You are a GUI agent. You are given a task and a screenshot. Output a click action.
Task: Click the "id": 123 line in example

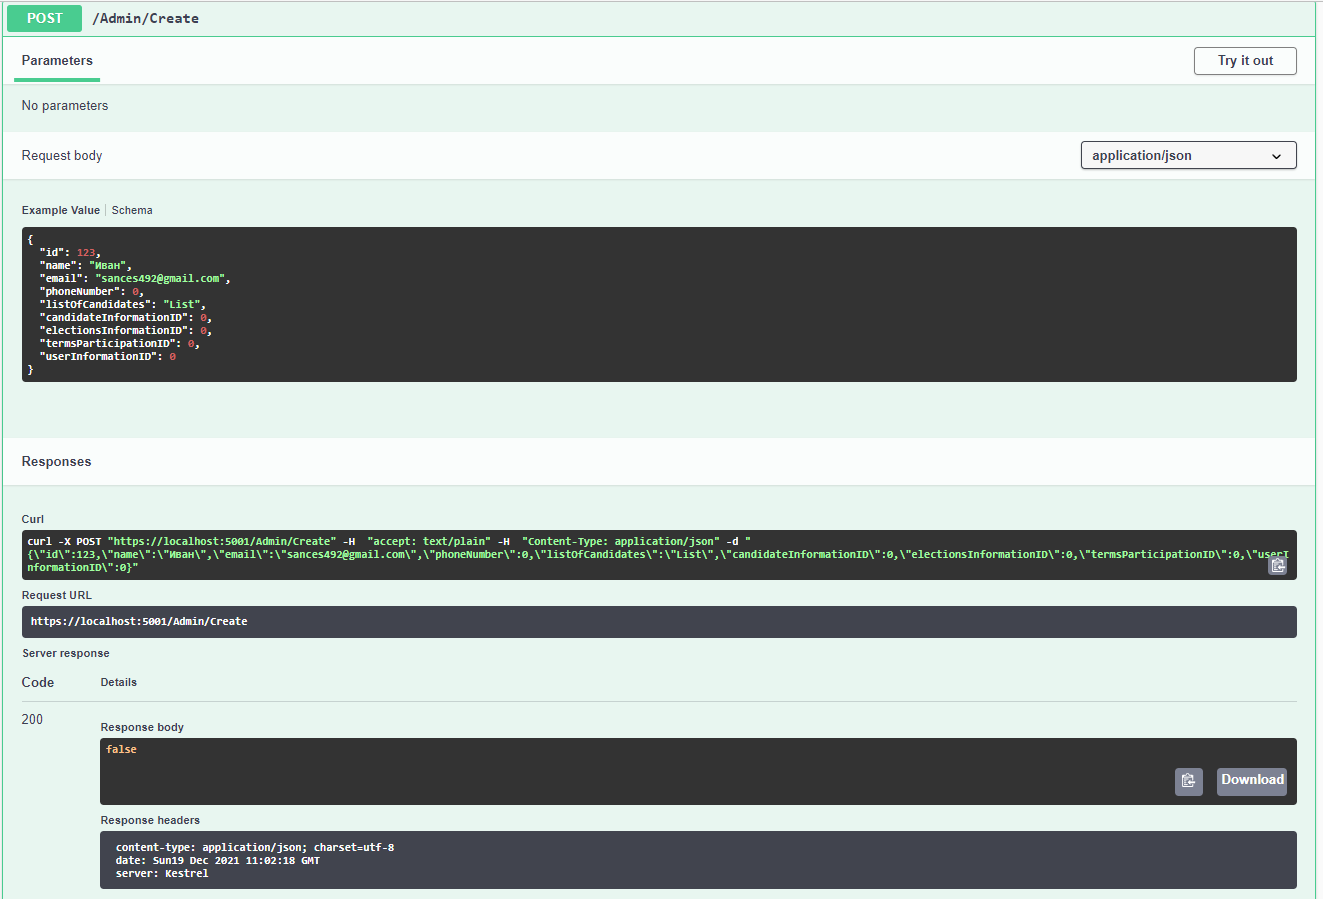click(x=70, y=253)
